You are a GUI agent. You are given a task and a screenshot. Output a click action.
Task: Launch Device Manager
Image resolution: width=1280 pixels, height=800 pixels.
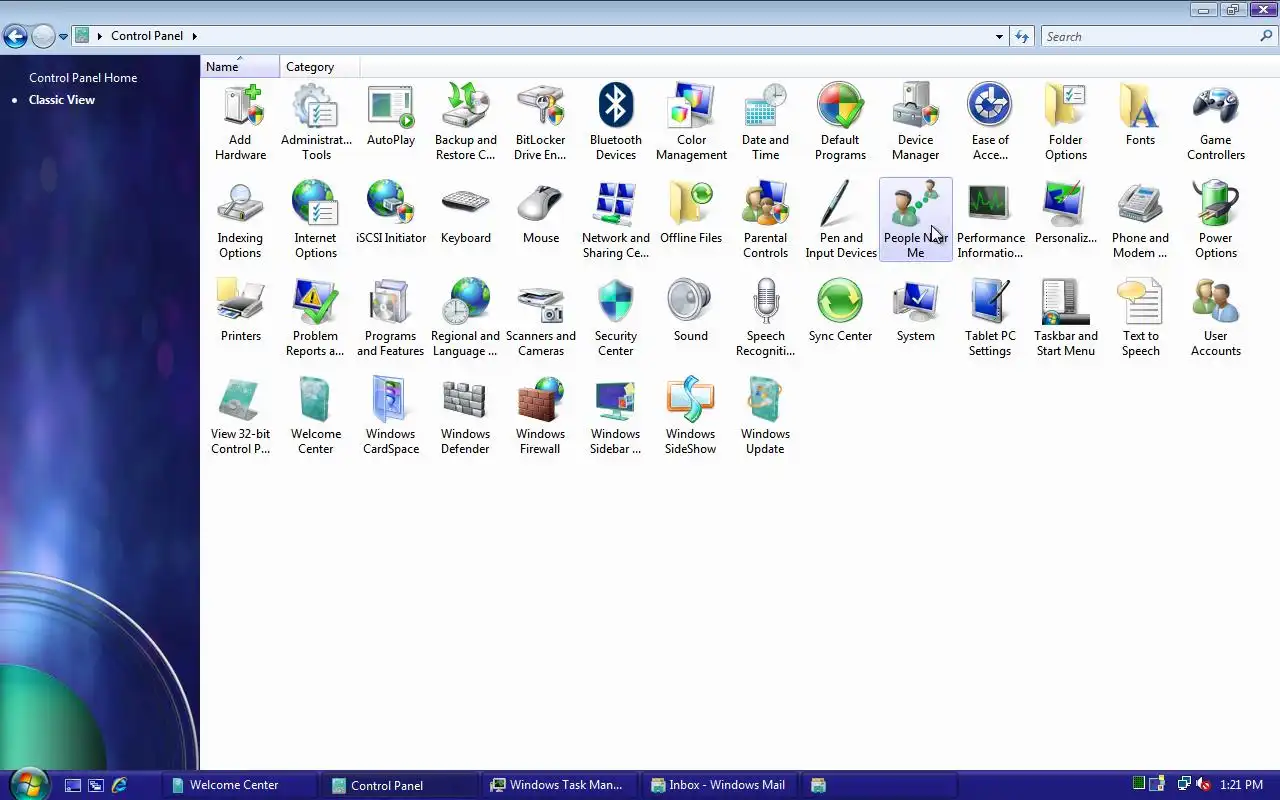(x=916, y=123)
